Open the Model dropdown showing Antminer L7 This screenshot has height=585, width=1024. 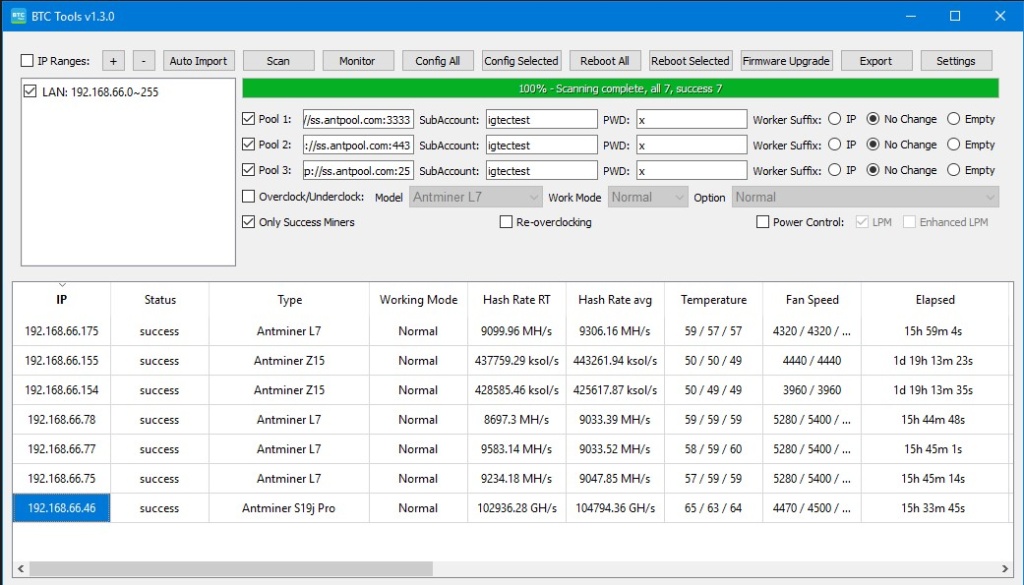click(475, 197)
